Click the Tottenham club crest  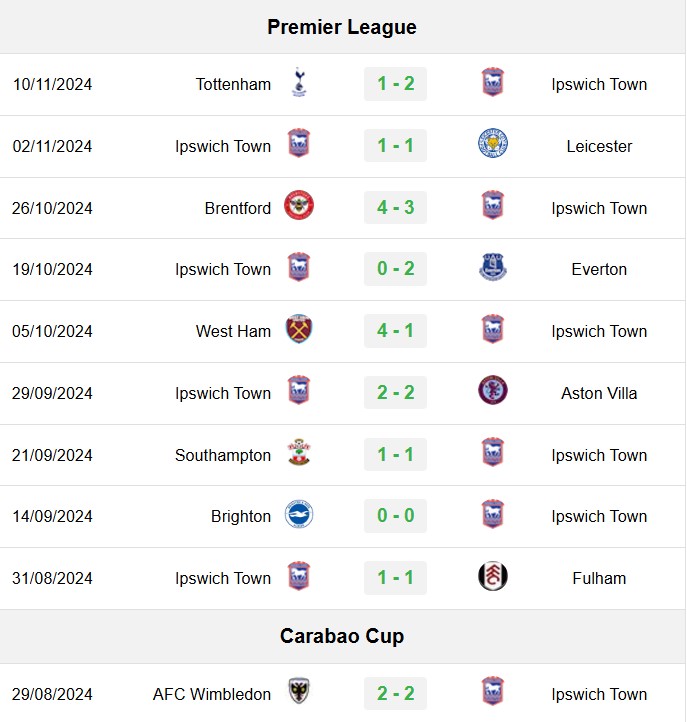299,82
